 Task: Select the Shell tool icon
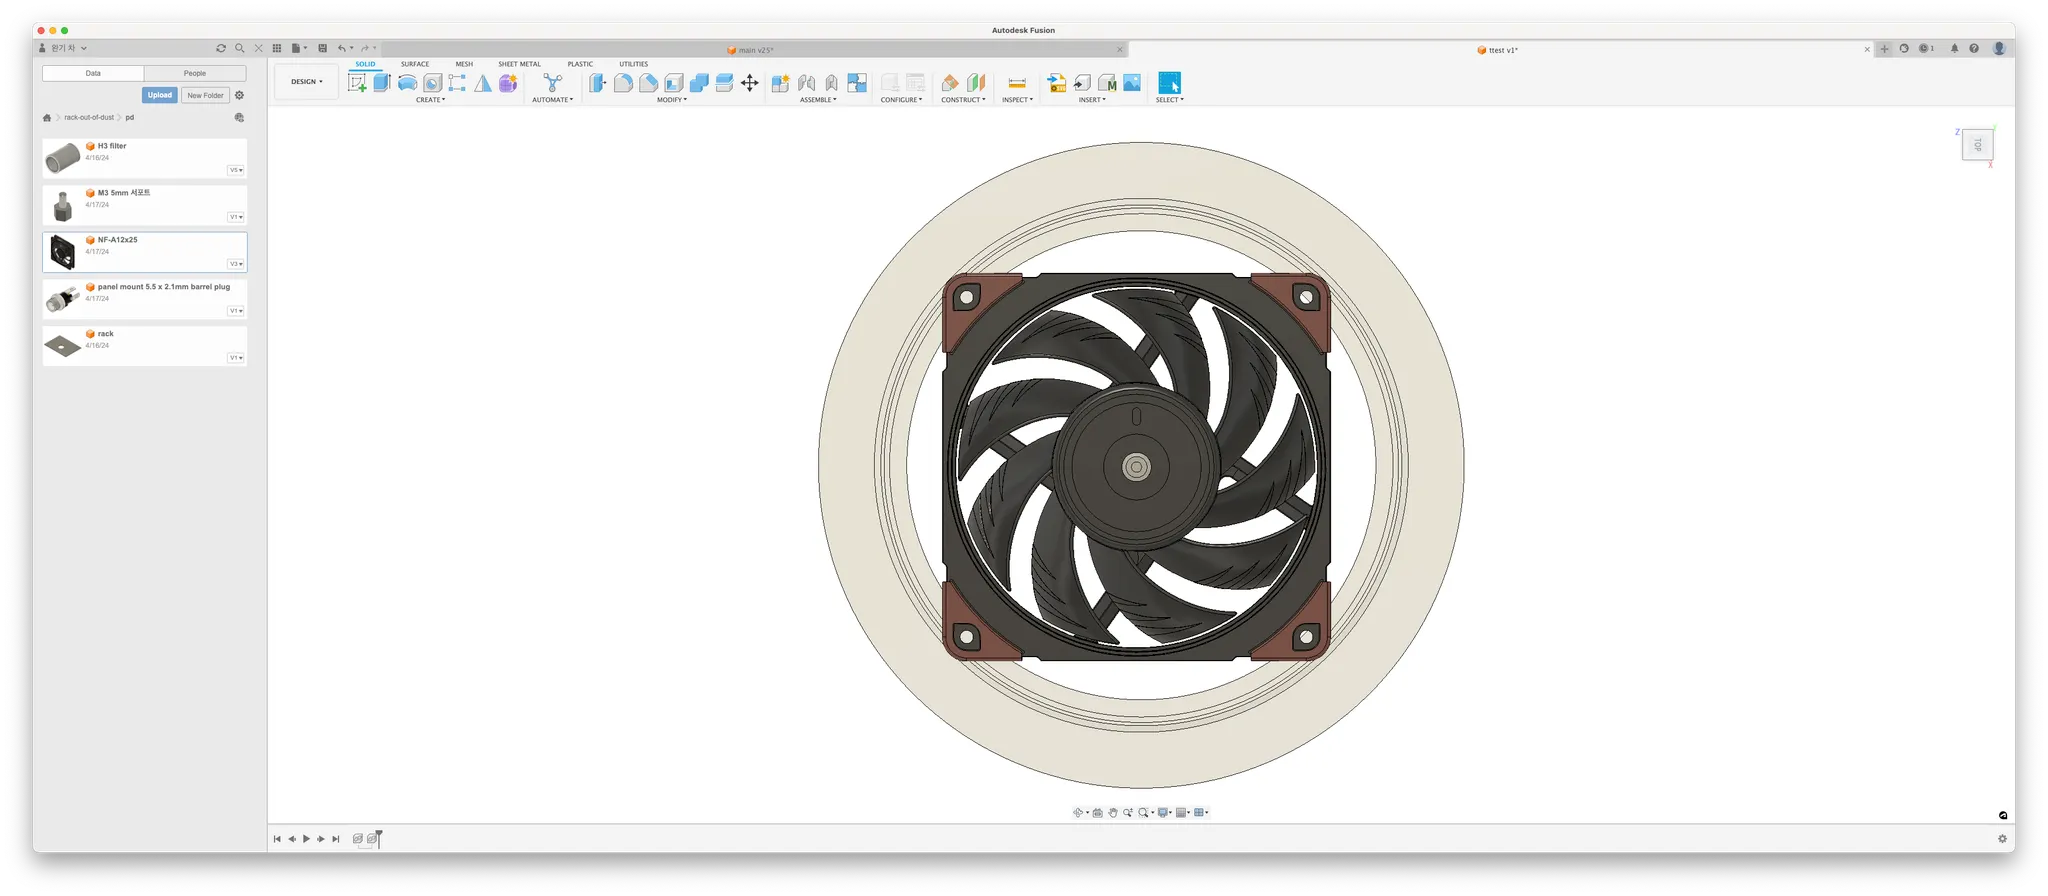[674, 83]
